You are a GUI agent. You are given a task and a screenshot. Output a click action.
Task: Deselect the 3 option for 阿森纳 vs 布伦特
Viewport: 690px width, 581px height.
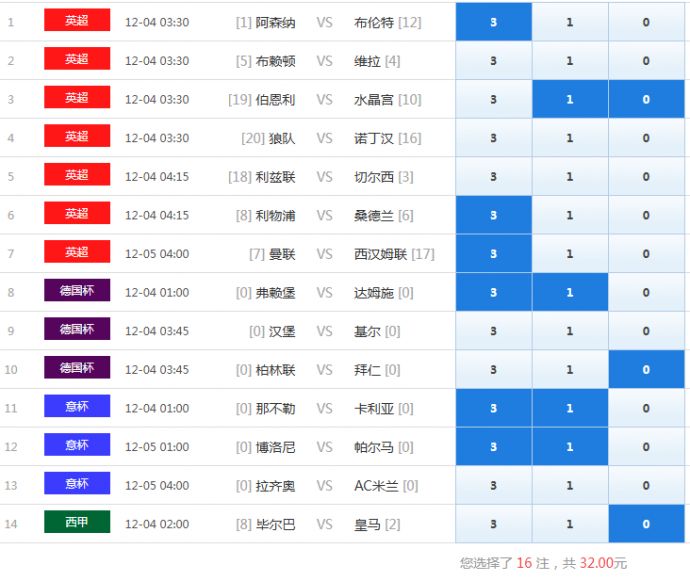[493, 22]
